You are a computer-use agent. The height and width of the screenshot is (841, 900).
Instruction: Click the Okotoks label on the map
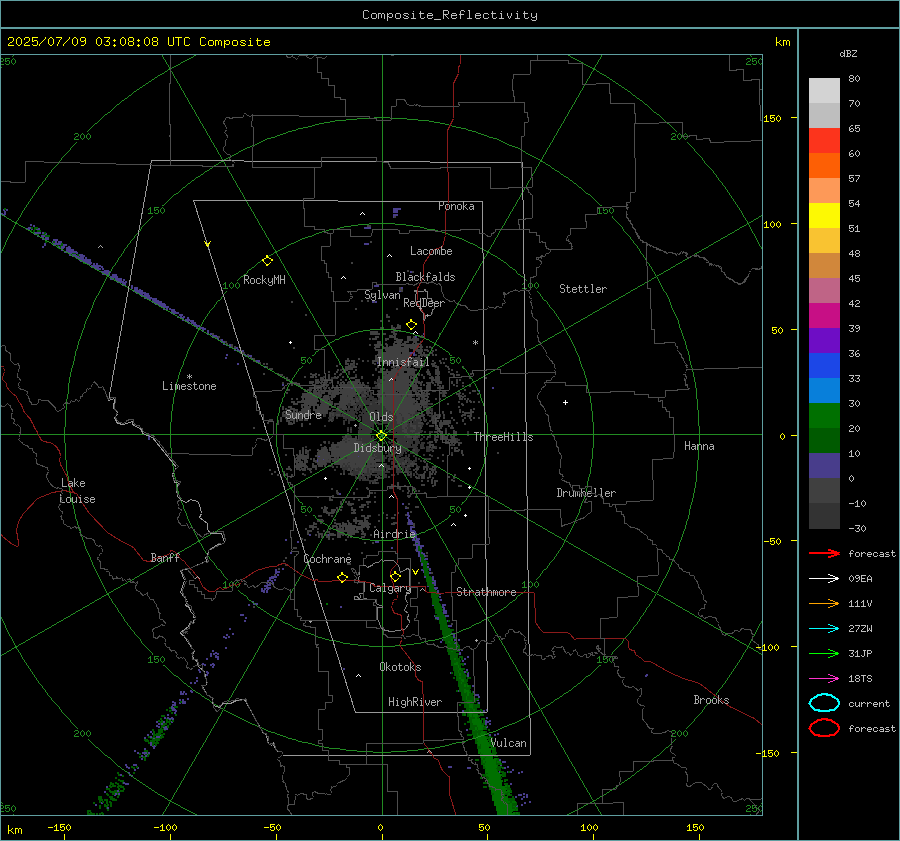[x=400, y=667]
